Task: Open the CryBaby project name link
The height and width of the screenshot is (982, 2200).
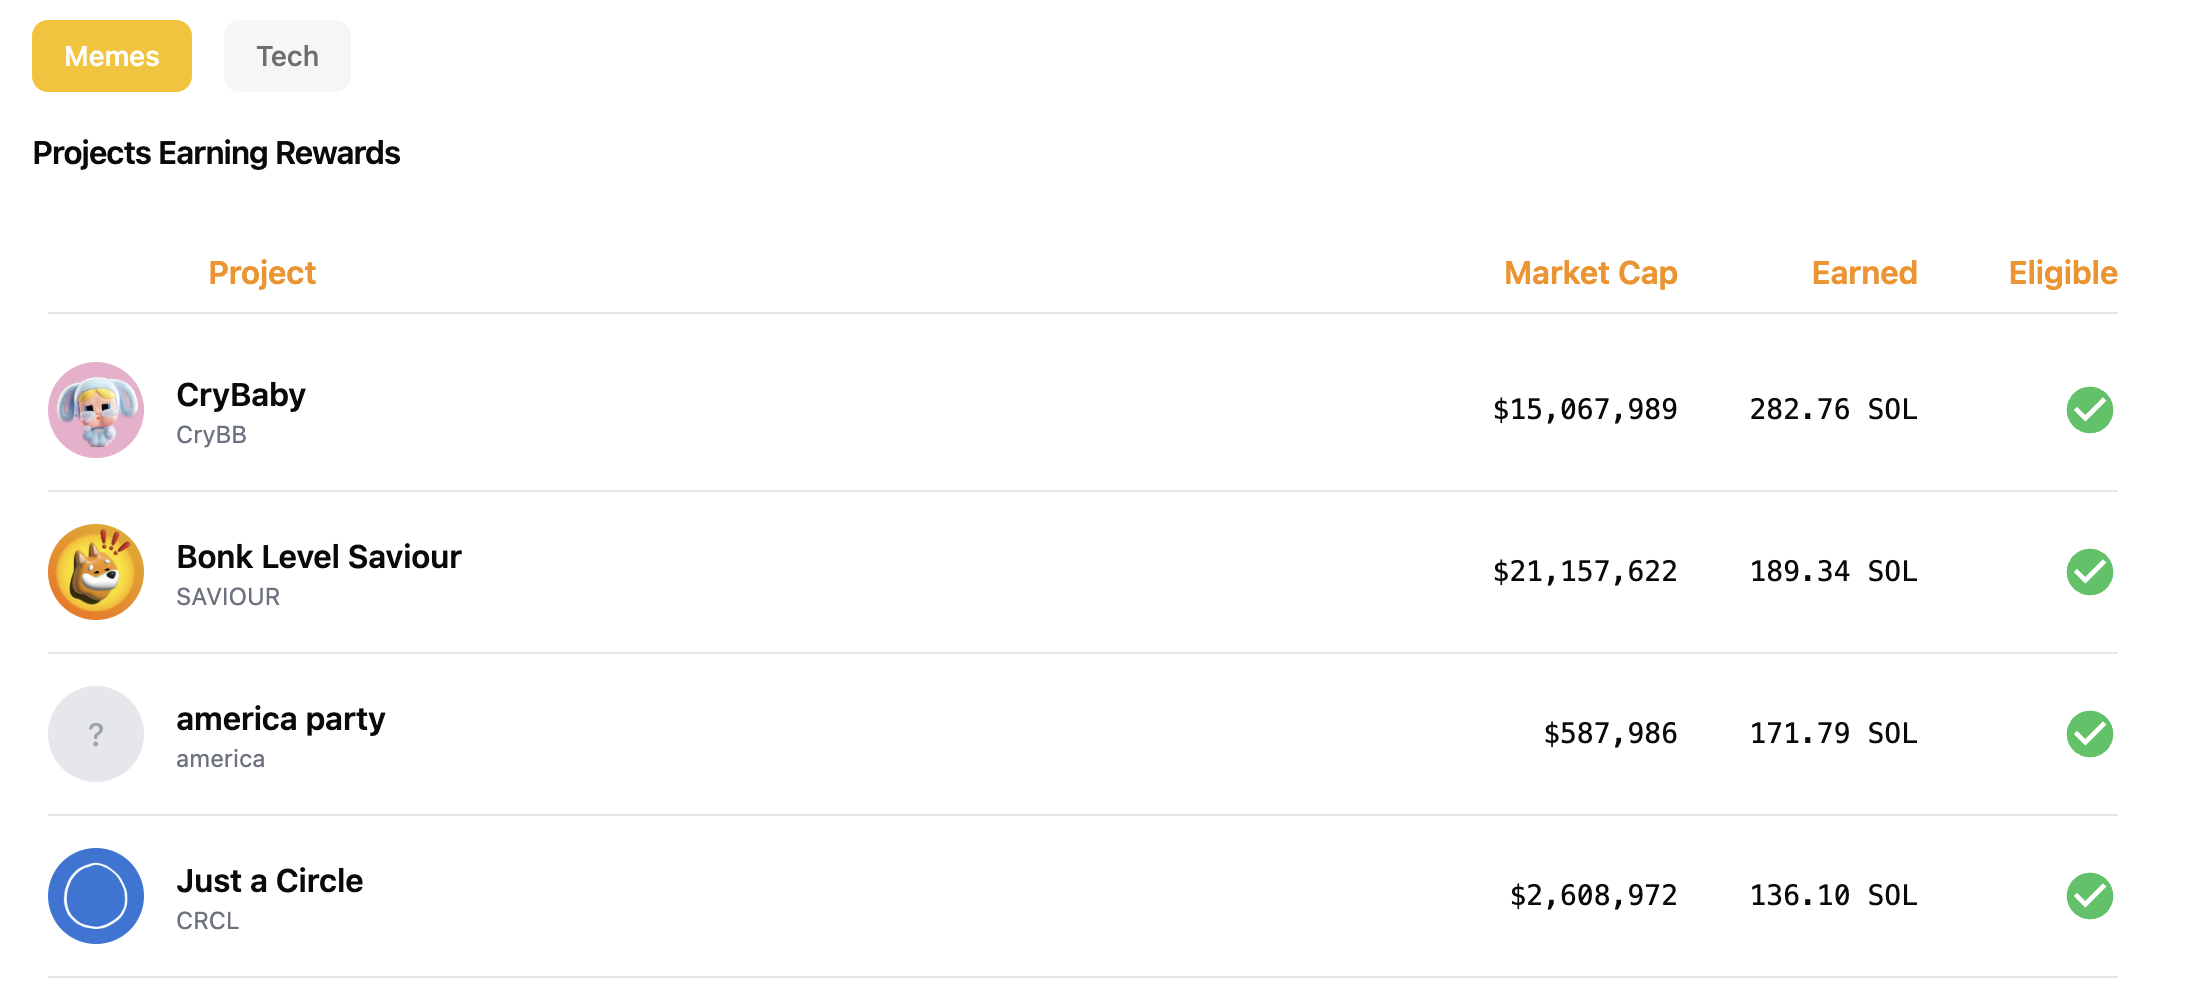Action: (241, 395)
